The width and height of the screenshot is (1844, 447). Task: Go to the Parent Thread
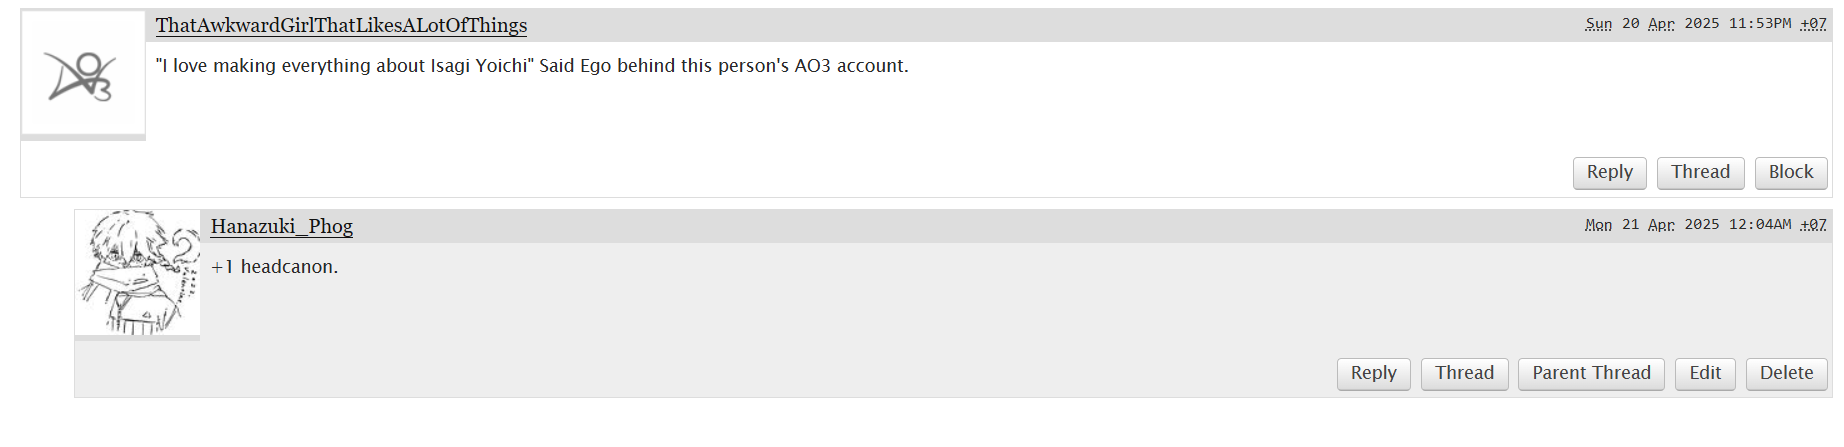pyautogui.click(x=1591, y=373)
